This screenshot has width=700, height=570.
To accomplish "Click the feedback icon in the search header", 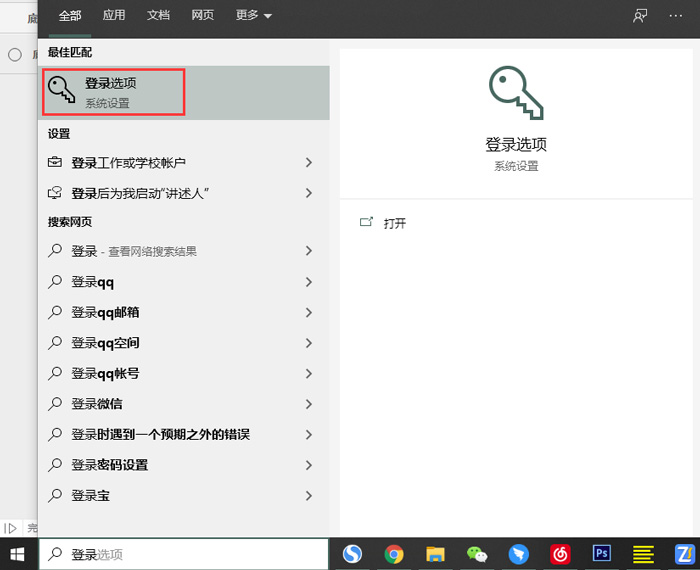I will point(640,16).
